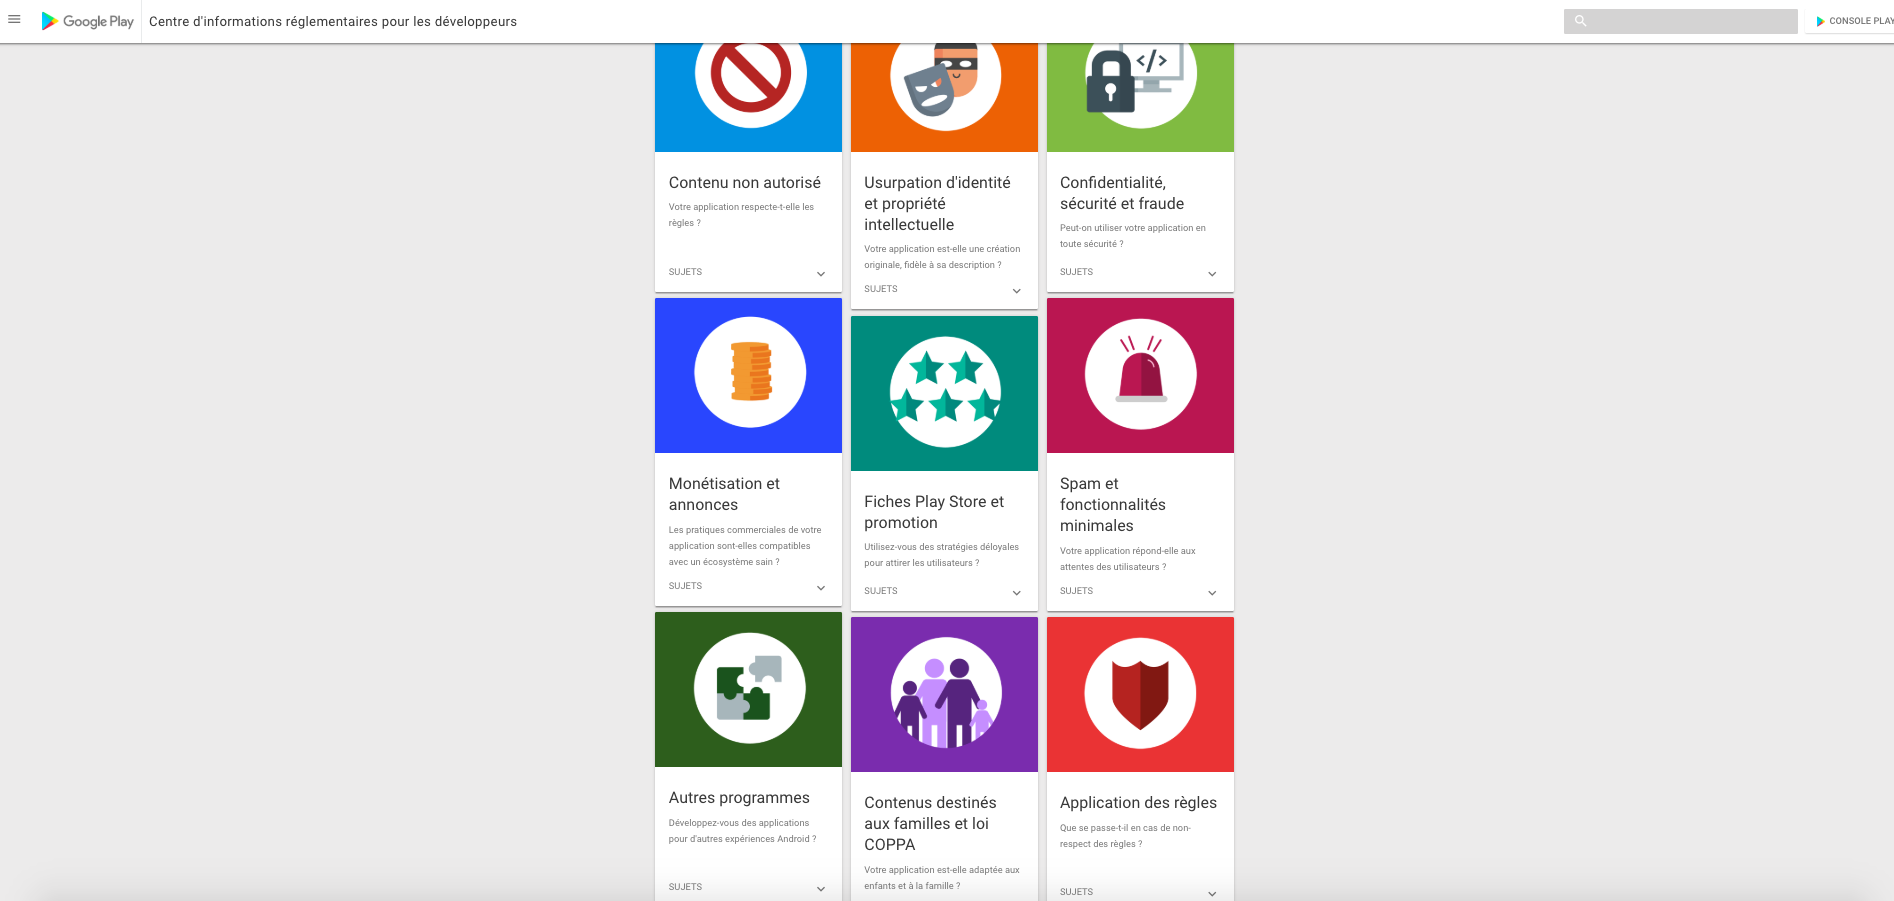Image resolution: width=1894 pixels, height=901 pixels.
Task: Open Fiches Play Store et promotion title
Action: [934, 512]
